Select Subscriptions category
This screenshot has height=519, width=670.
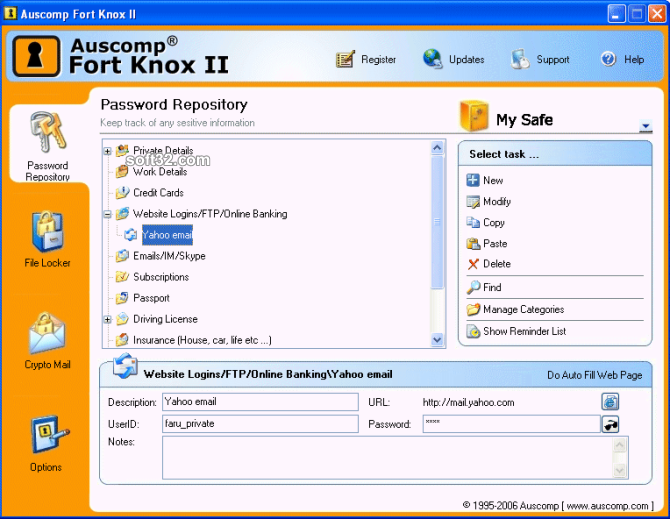(x=161, y=276)
